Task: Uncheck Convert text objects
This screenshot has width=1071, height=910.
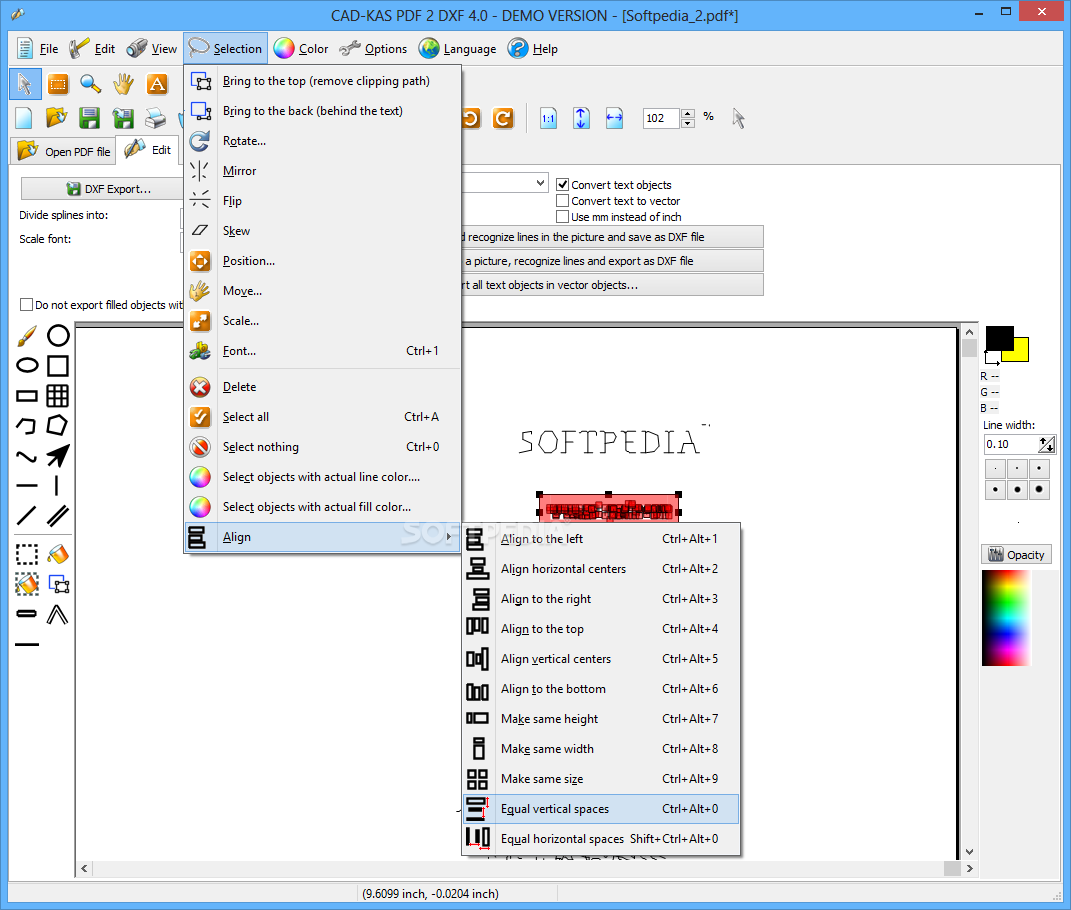Action: 563,184
